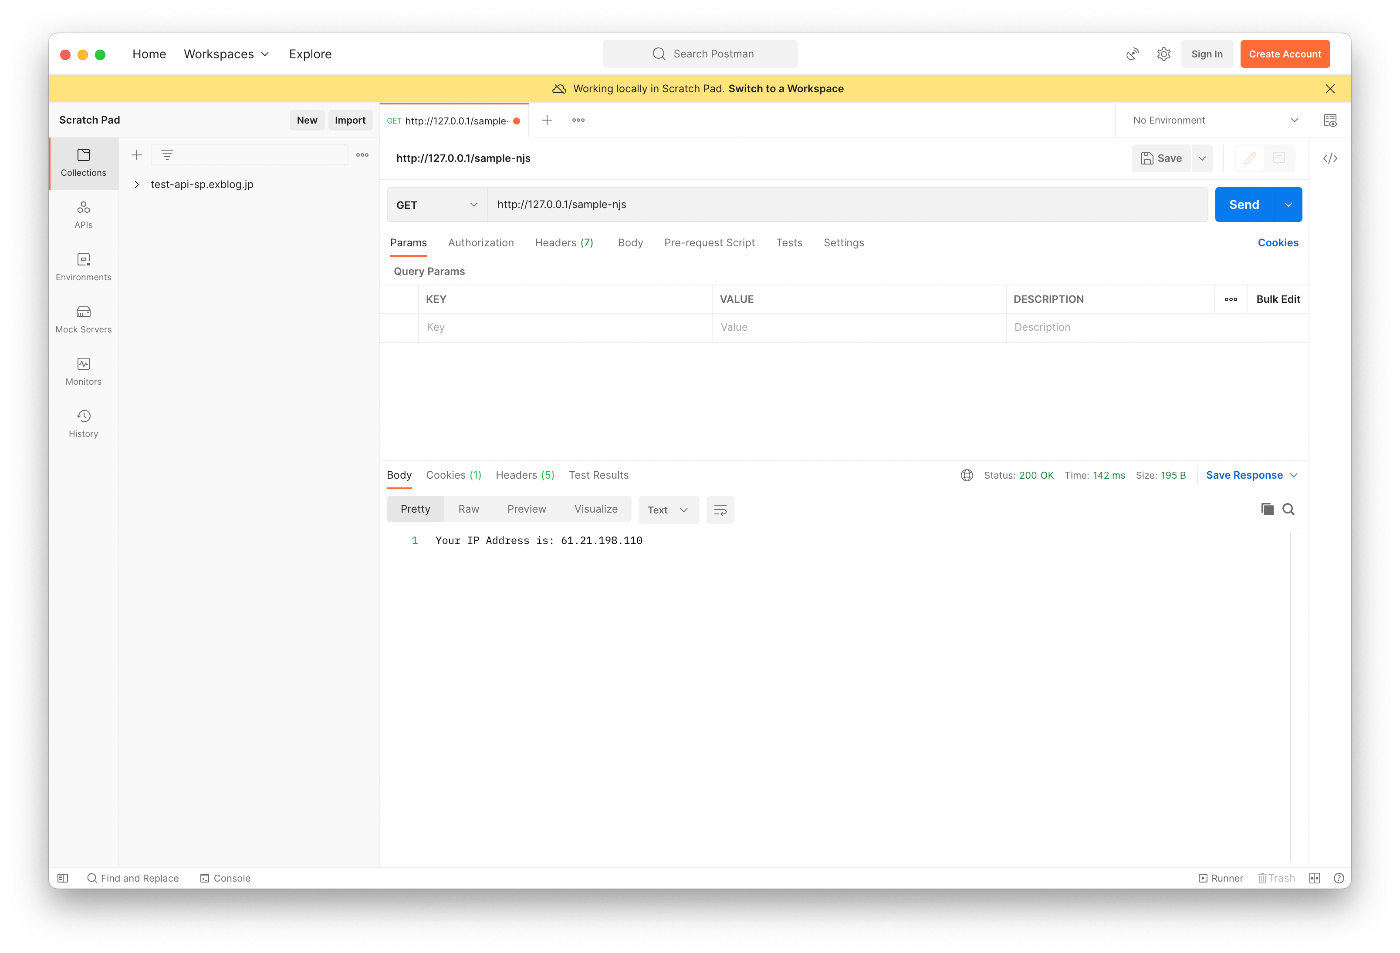
Task: Click the Create Account button
Action: click(1285, 54)
